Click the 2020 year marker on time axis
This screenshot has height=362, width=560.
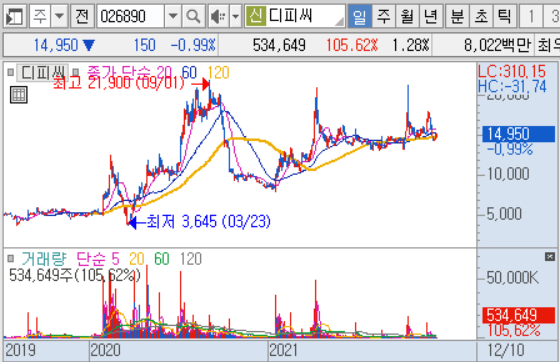105,350
